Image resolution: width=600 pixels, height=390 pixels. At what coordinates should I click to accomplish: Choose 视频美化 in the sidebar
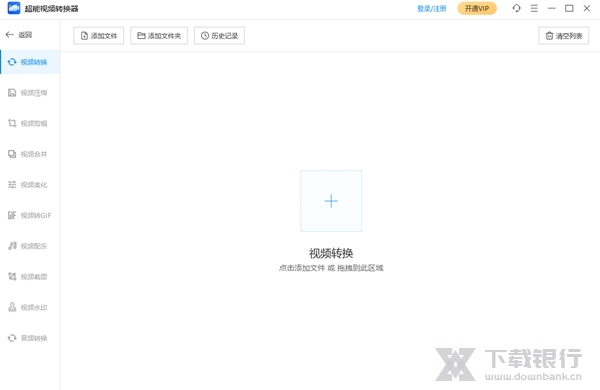point(30,185)
